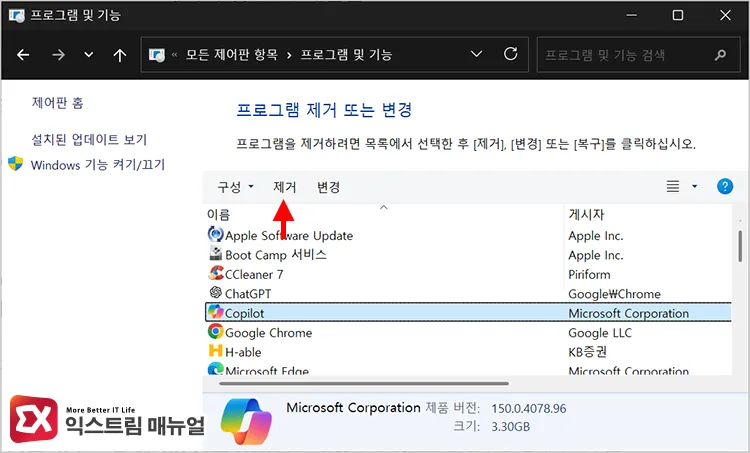Click Copilot's 'Microsoft Corporation' publisher cell
Image resolution: width=750 pixels, height=453 pixels.
[629, 313]
